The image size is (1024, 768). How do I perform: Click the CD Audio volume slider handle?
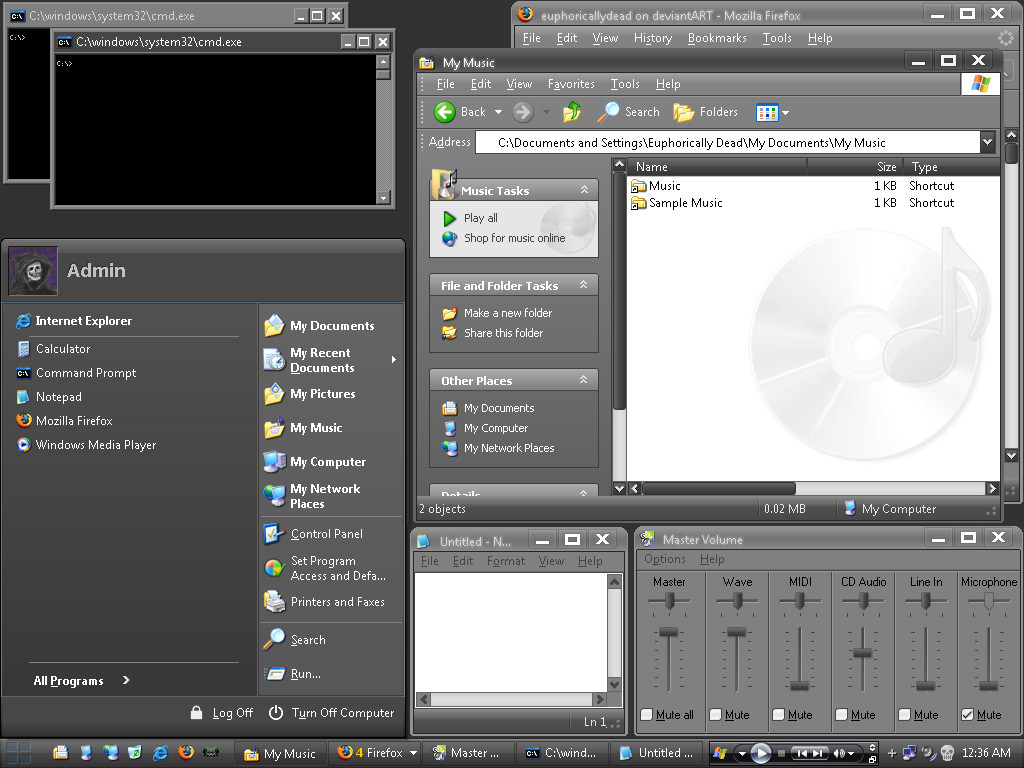click(863, 653)
